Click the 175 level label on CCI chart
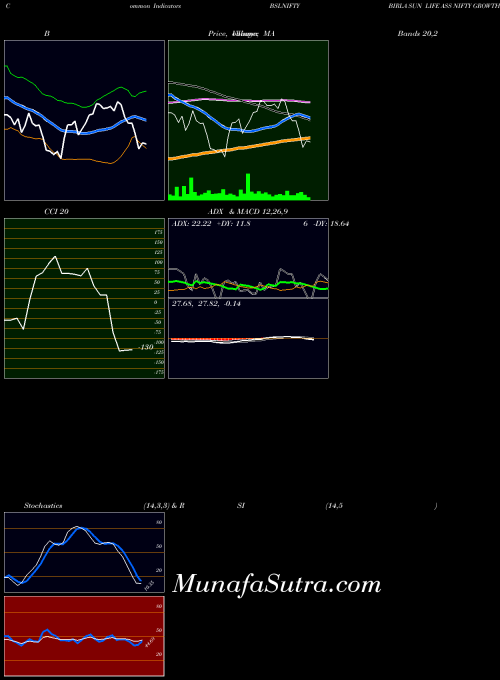The height and width of the screenshot is (680, 500). pos(158,232)
